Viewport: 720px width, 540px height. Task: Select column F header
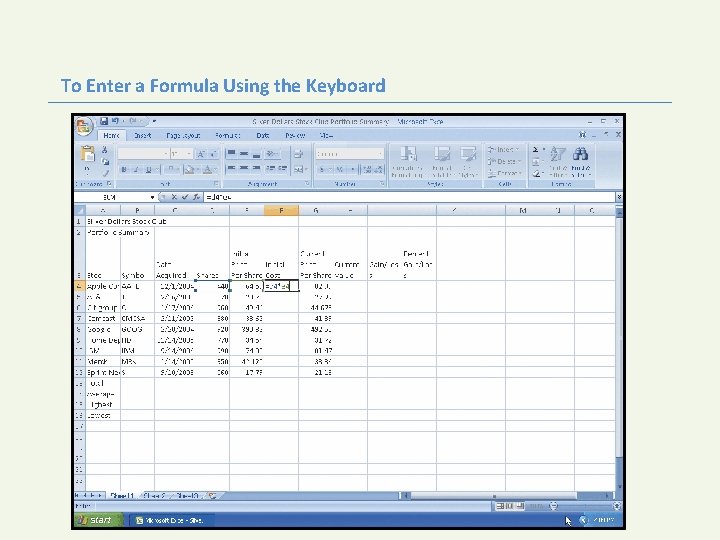coord(281,210)
